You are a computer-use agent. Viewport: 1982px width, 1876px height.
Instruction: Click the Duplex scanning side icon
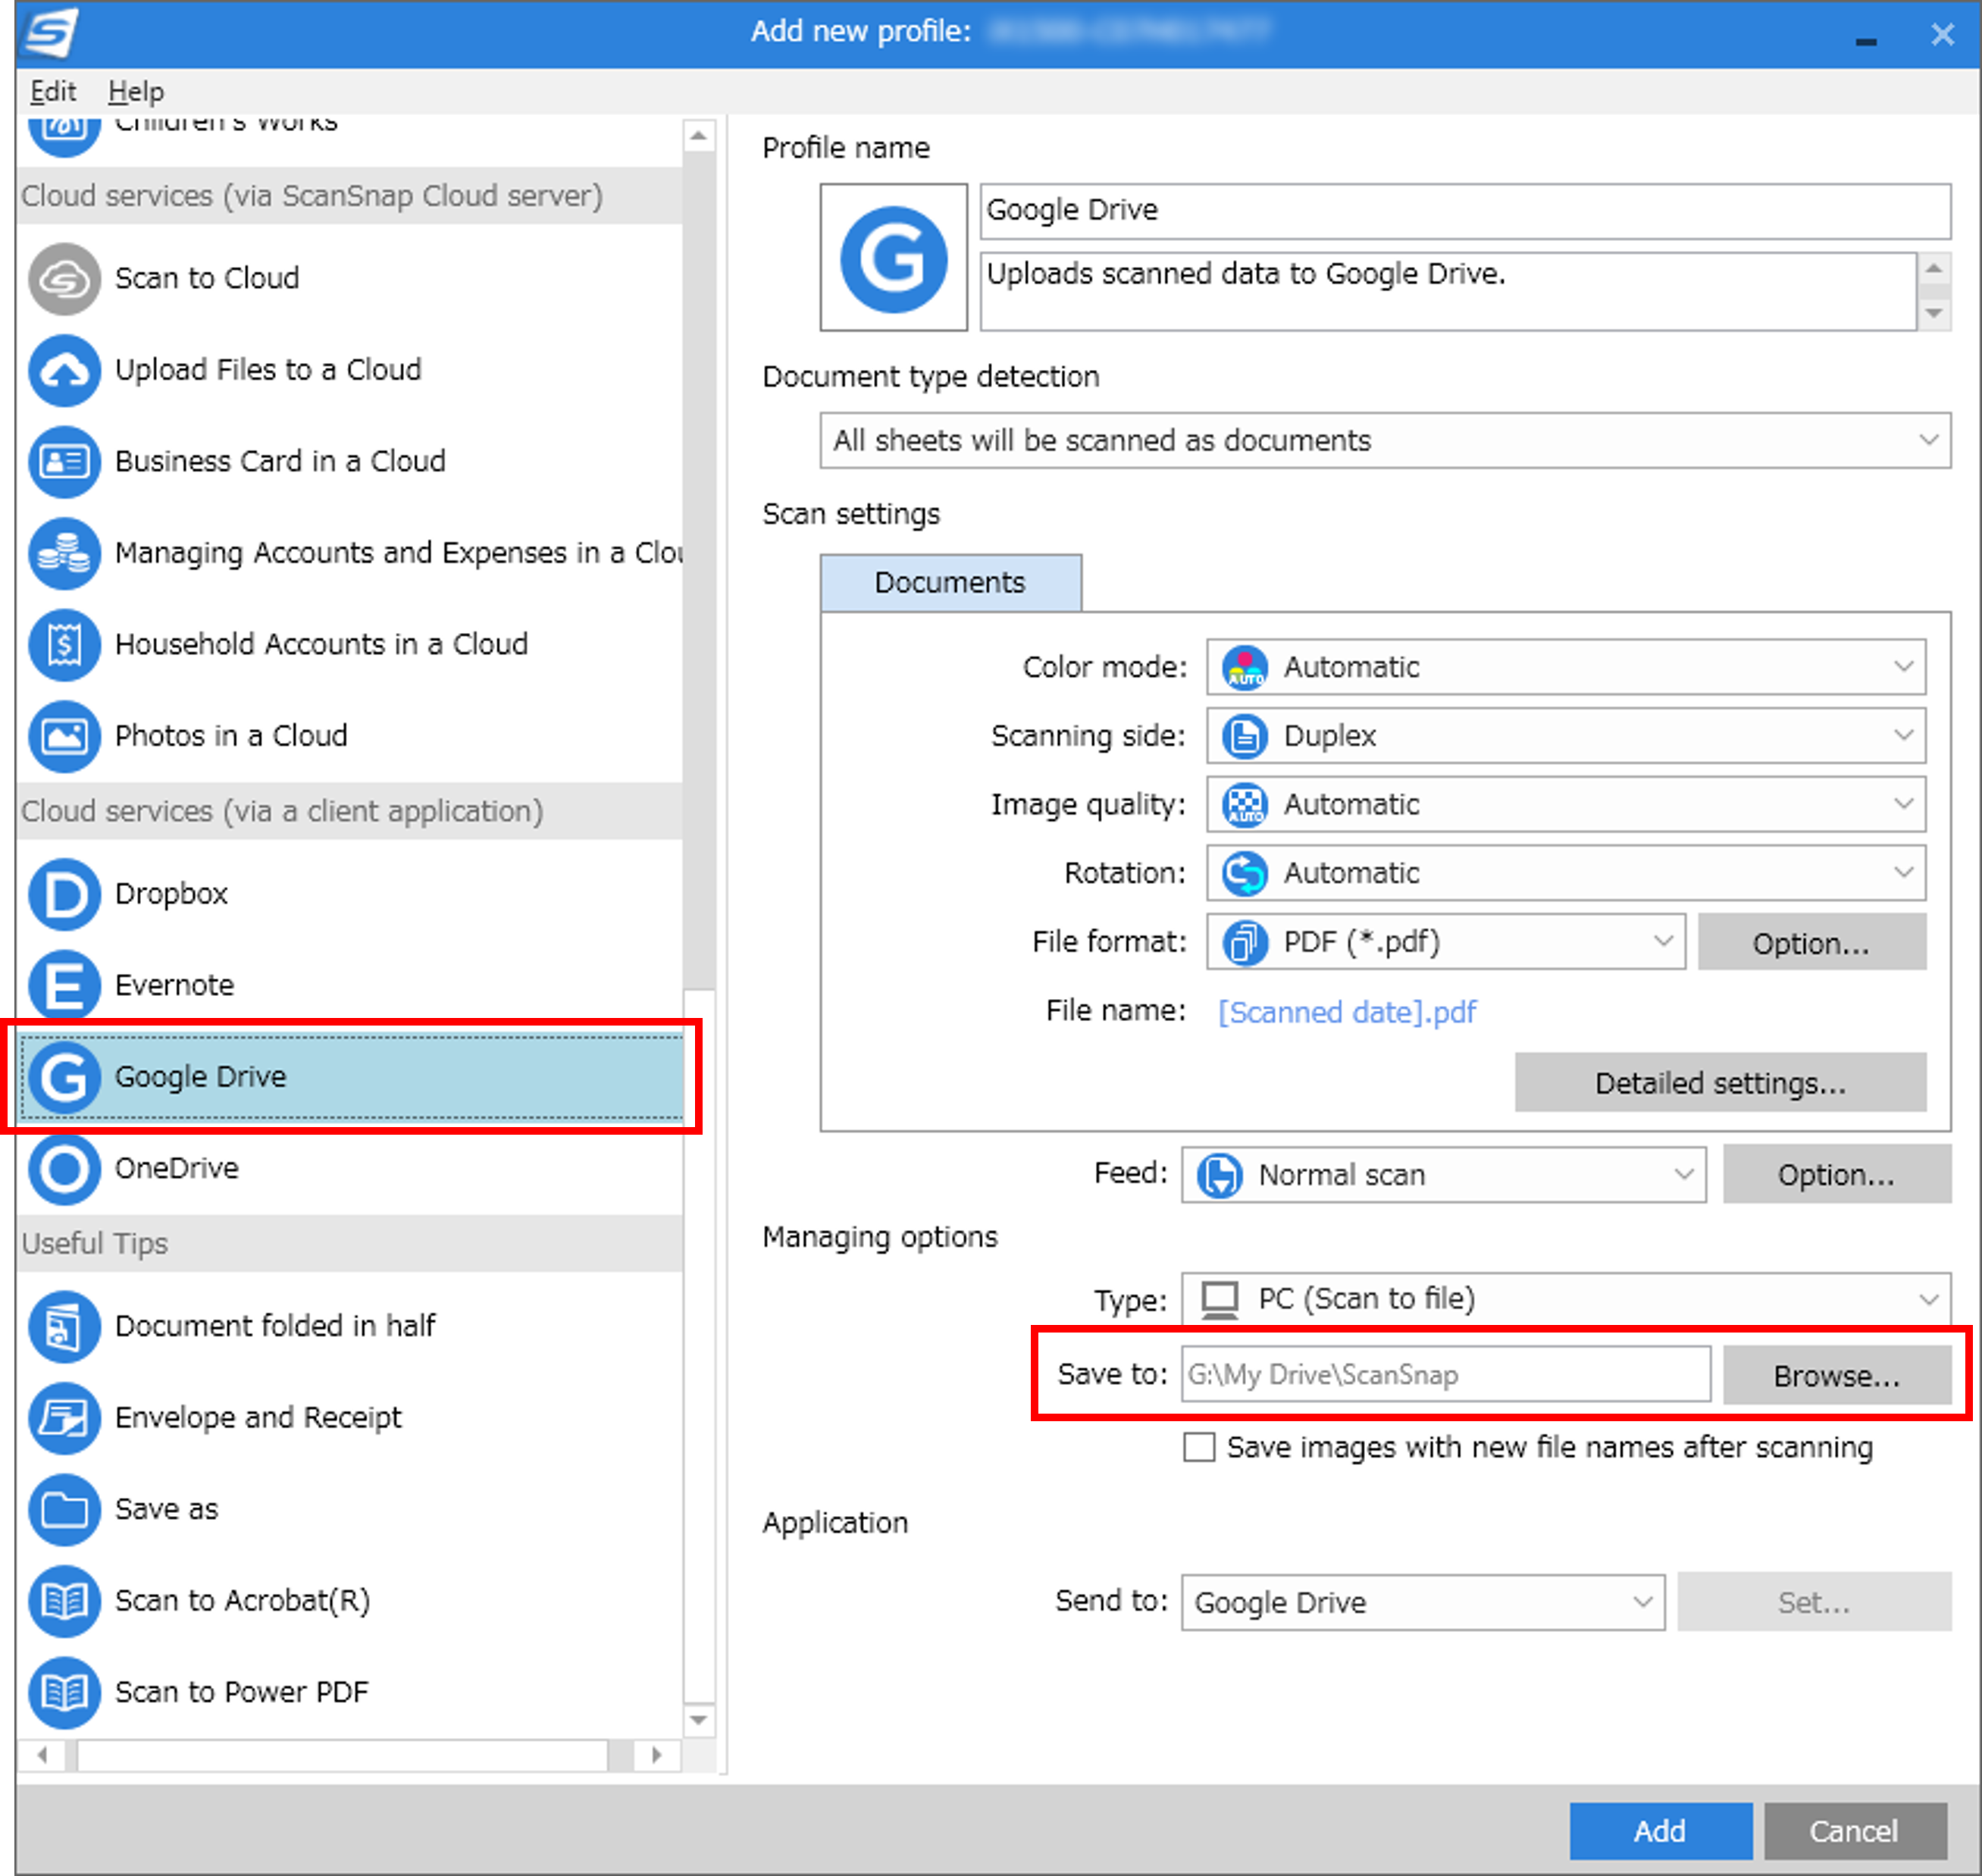tap(1245, 737)
